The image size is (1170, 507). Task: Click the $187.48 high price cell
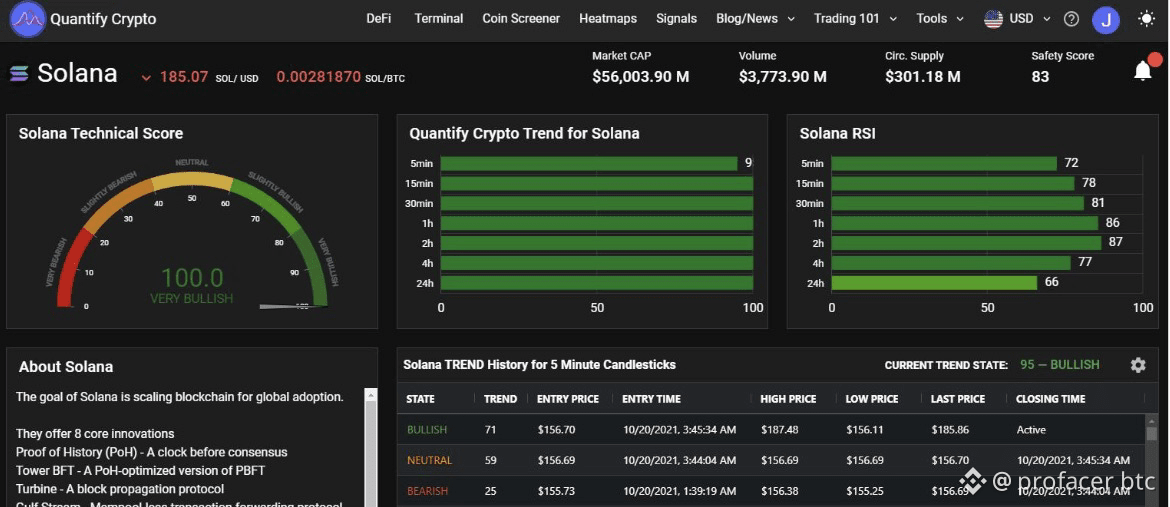(780, 430)
